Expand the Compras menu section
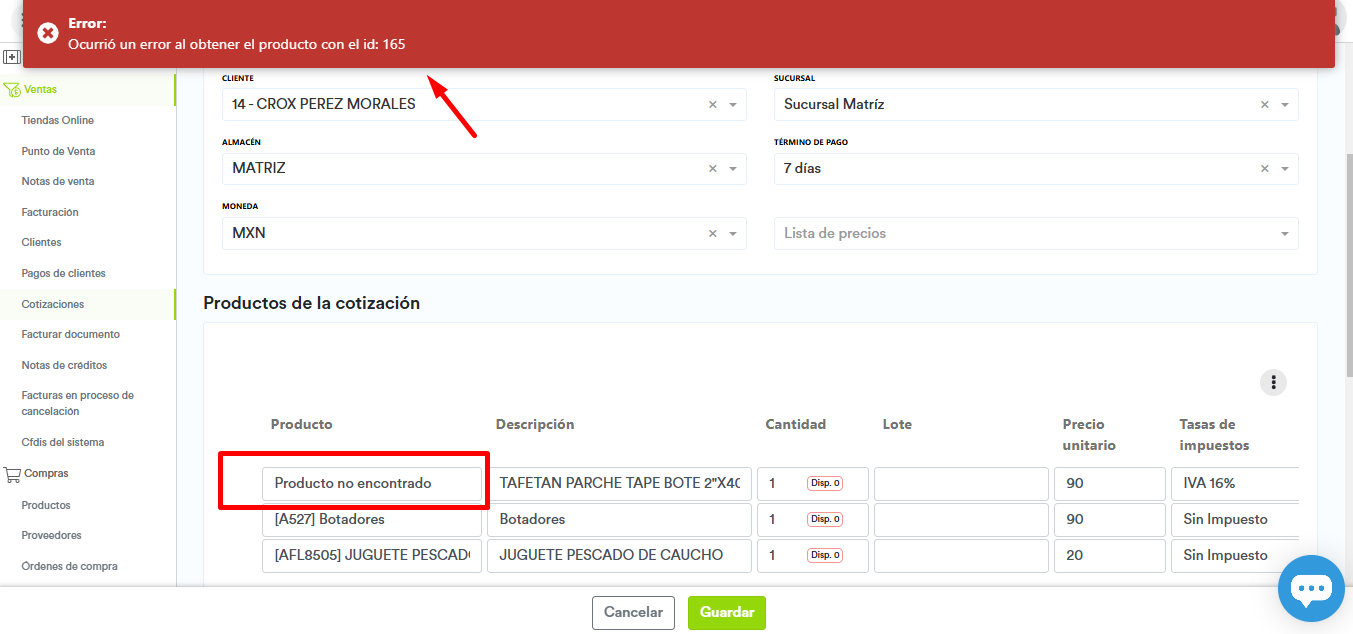 [x=46, y=473]
